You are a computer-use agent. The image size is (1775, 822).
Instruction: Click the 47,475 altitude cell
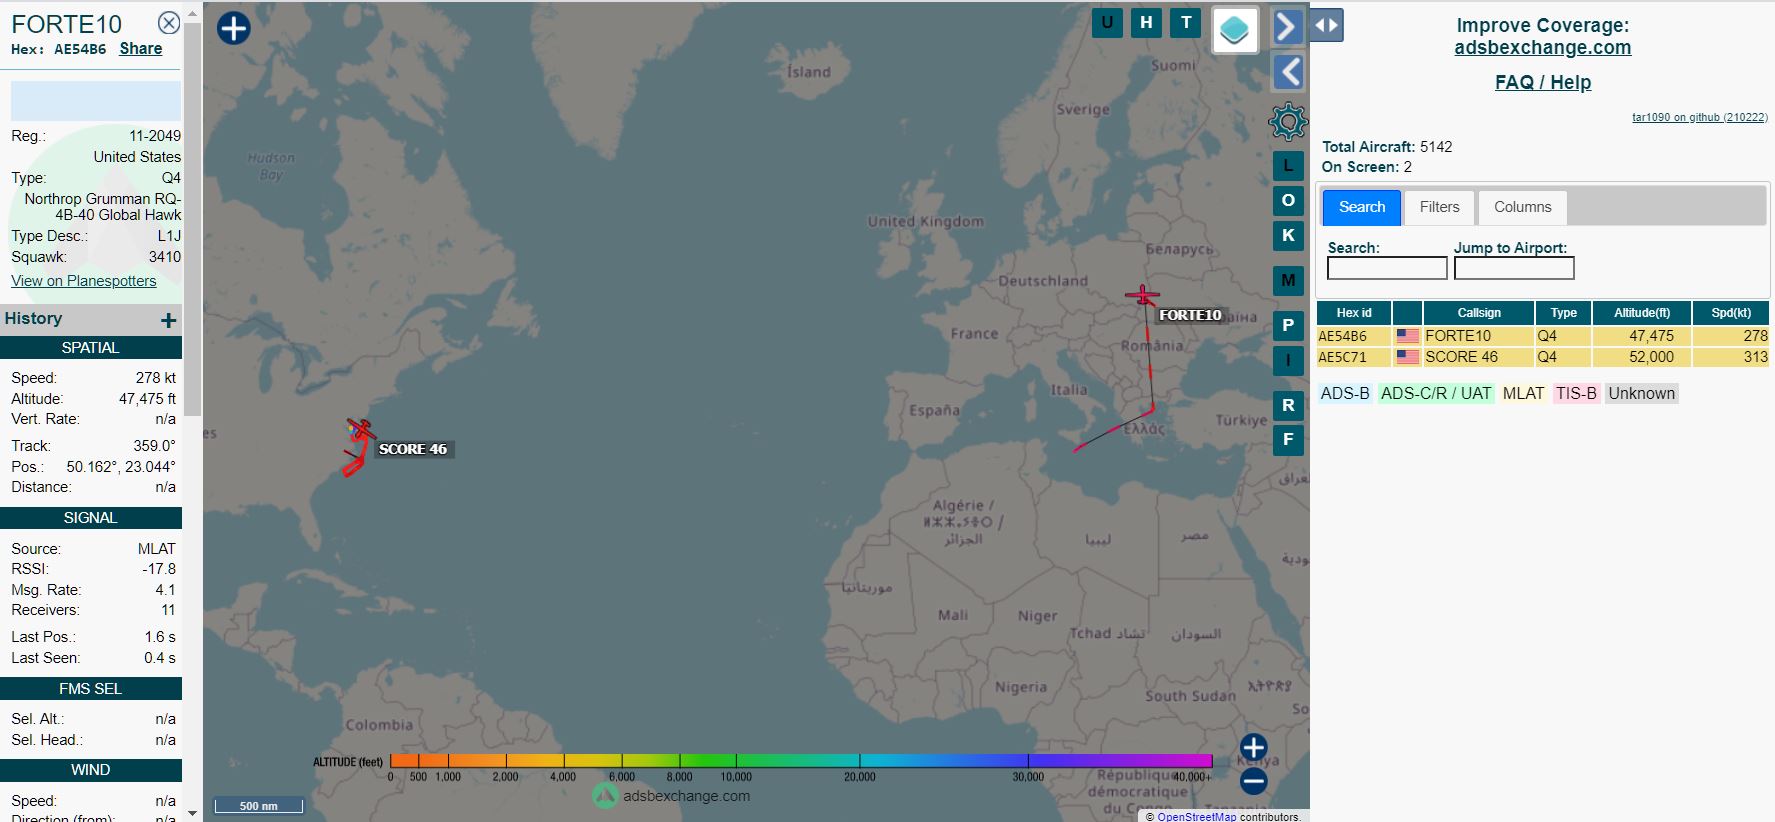pyautogui.click(x=1641, y=336)
